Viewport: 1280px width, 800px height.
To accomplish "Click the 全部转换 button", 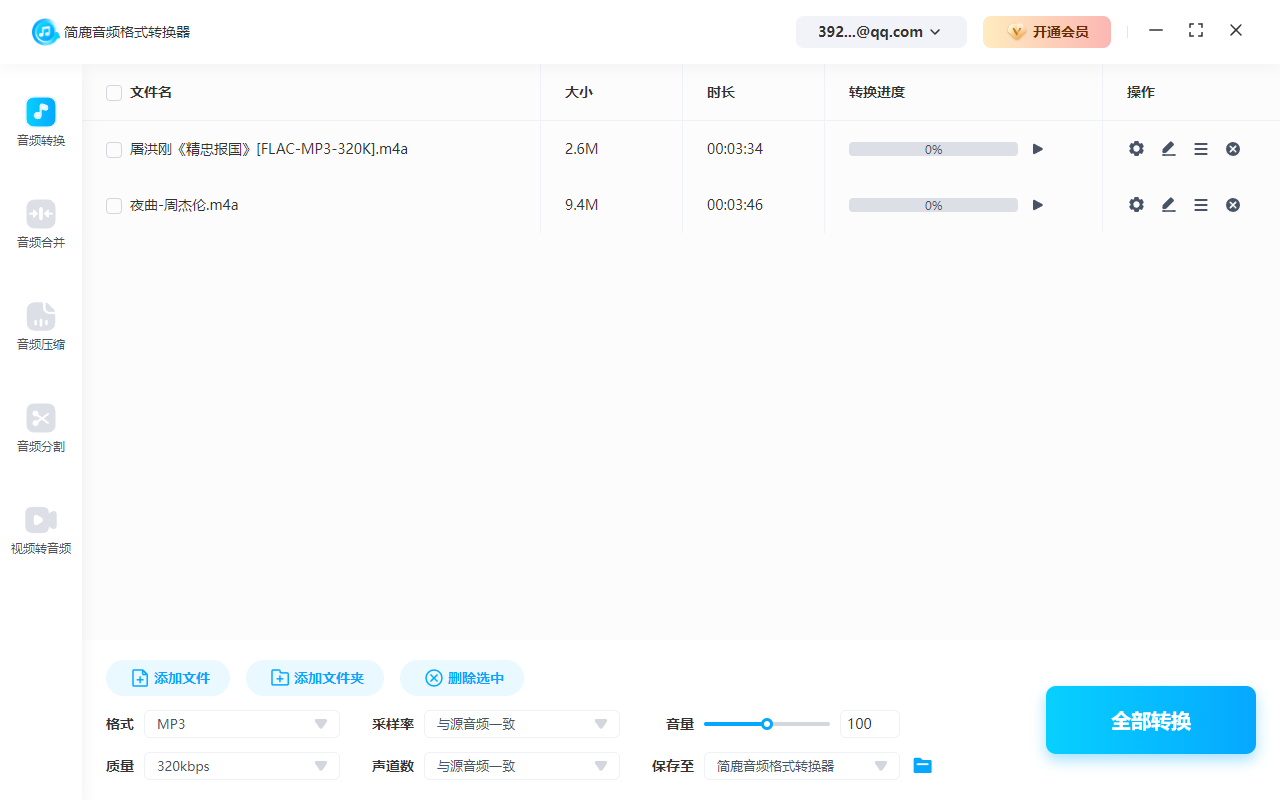I will pos(1150,720).
